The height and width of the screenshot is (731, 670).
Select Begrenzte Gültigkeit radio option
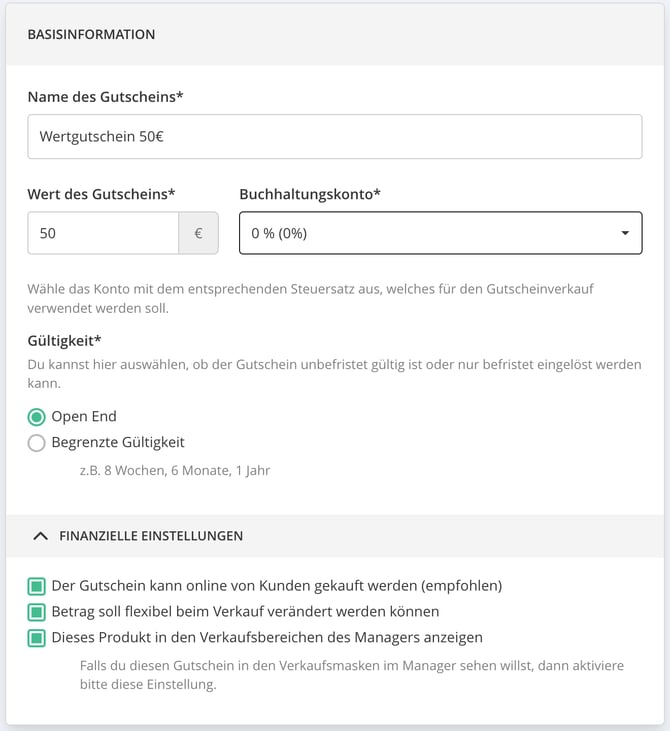[36, 442]
